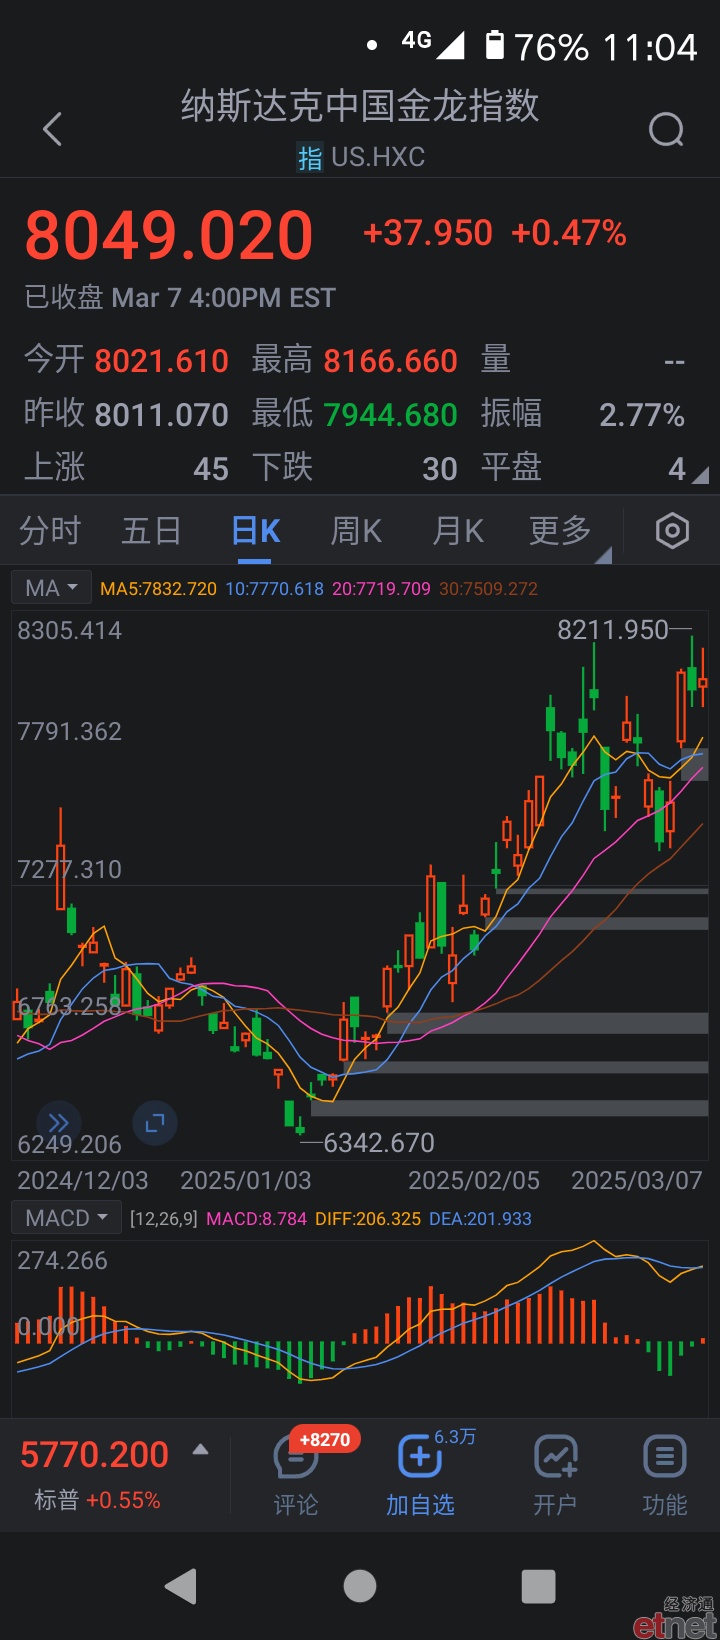Tap the back arrow icon
Viewport: 720px width, 1640px height.
point(53,129)
